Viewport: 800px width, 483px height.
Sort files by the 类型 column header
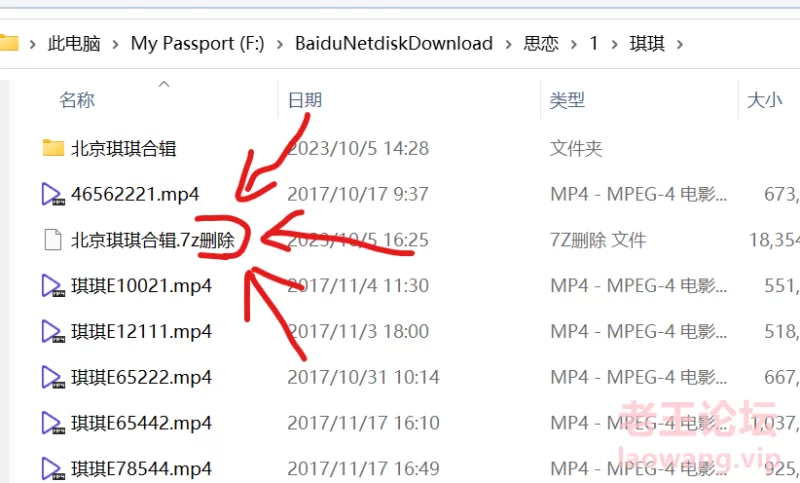click(567, 100)
